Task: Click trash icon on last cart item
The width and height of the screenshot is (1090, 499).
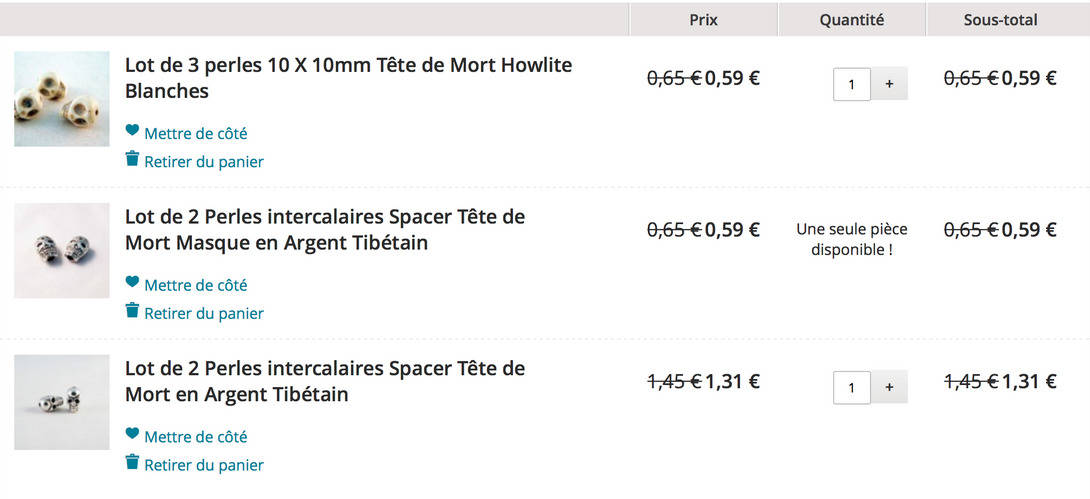Action: 132,463
